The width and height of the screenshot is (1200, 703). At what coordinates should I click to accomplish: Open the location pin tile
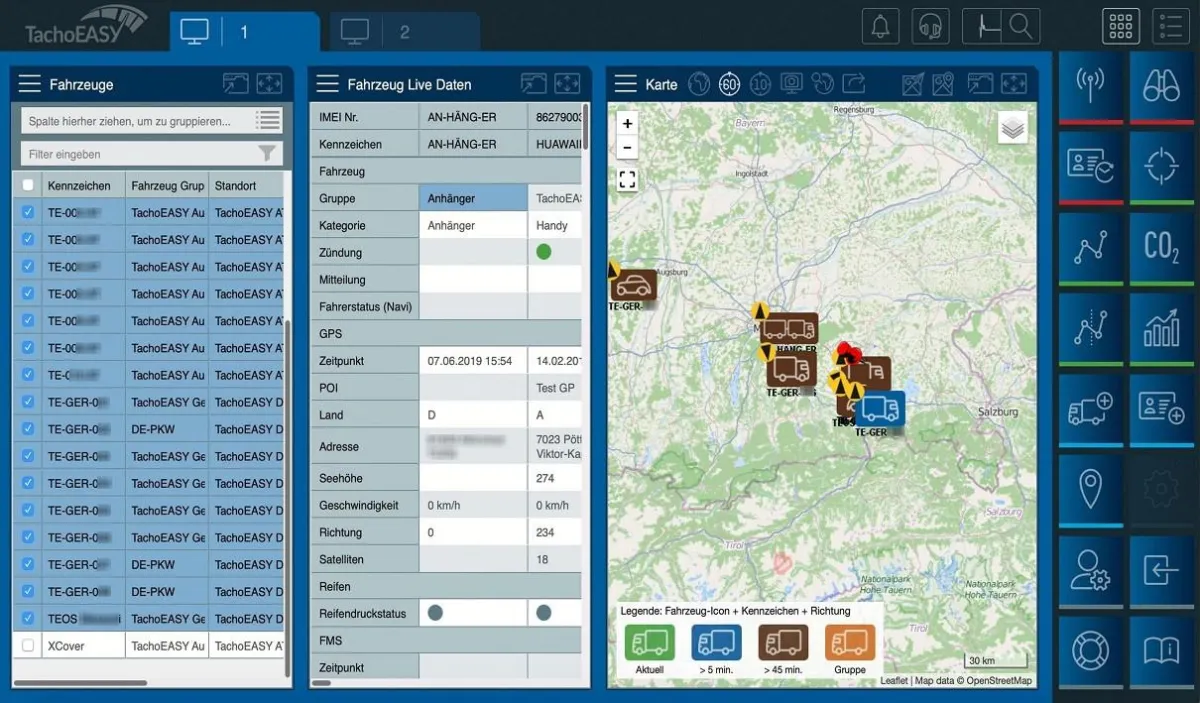(x=1089, y=488)
